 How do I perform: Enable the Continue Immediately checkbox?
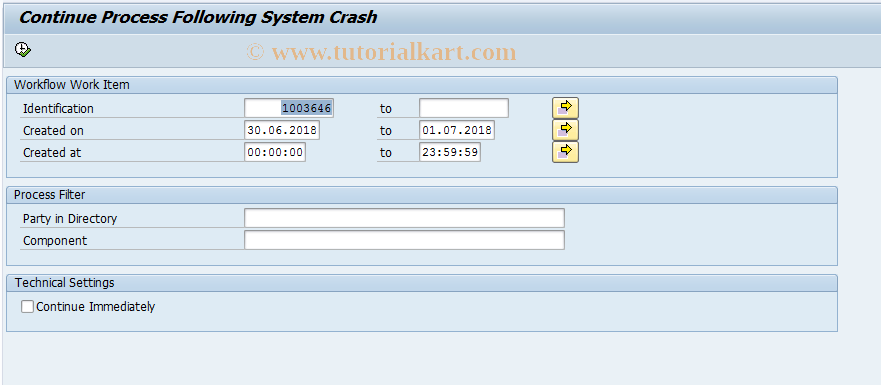[27, 306]
